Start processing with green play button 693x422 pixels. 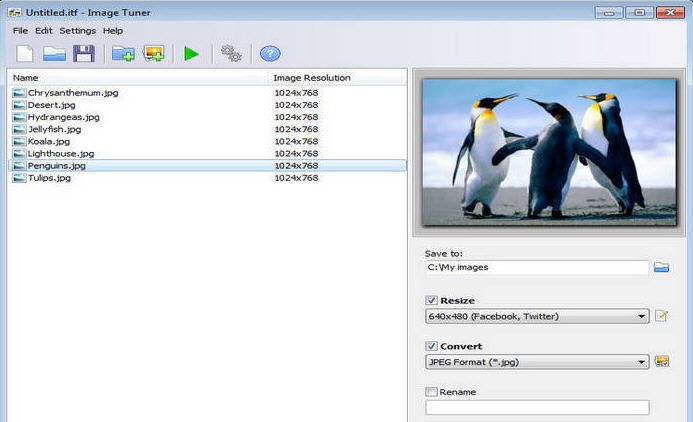click(191, 54)
